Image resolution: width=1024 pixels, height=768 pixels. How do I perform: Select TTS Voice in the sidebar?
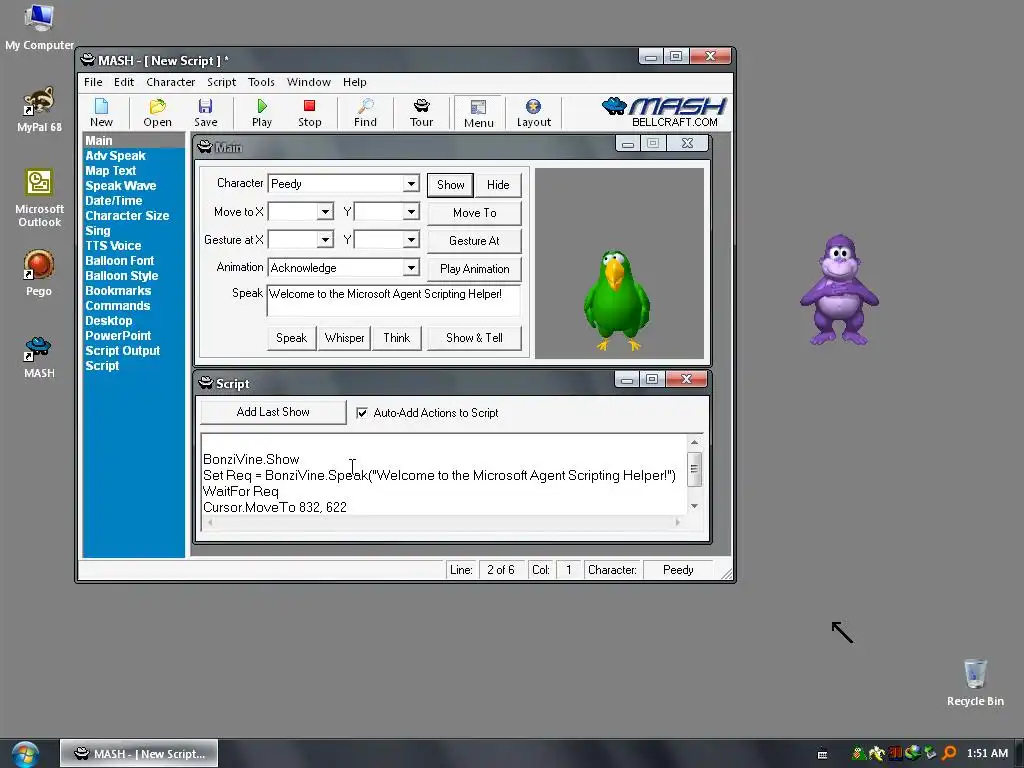[x=113, y=246]
